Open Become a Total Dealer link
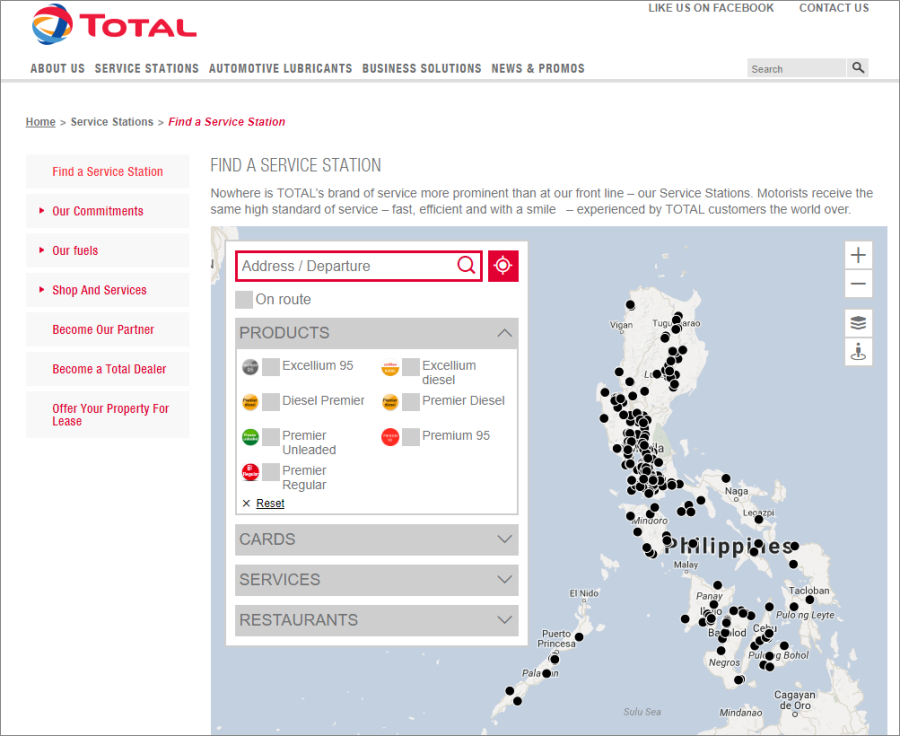 tap(107, 369)
